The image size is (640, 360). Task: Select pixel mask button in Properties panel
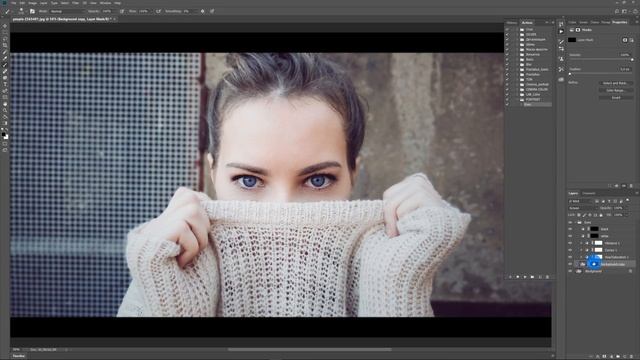(x=624, y=40)
